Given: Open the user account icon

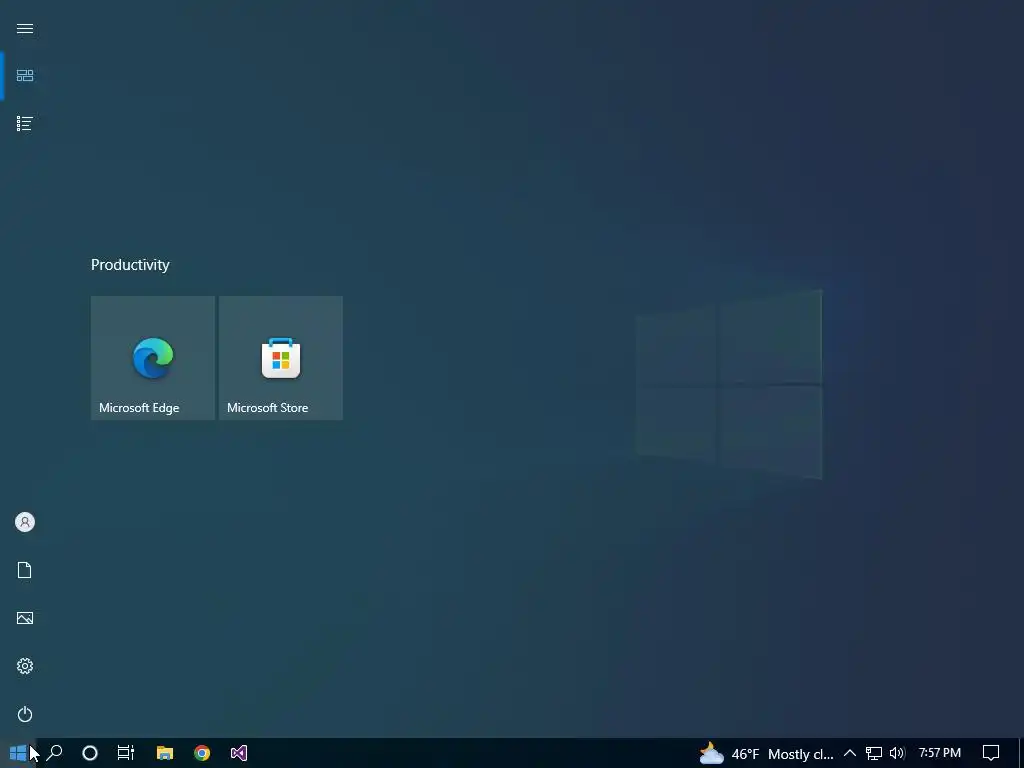Looking at the screenshot, I should coord(25,522).
